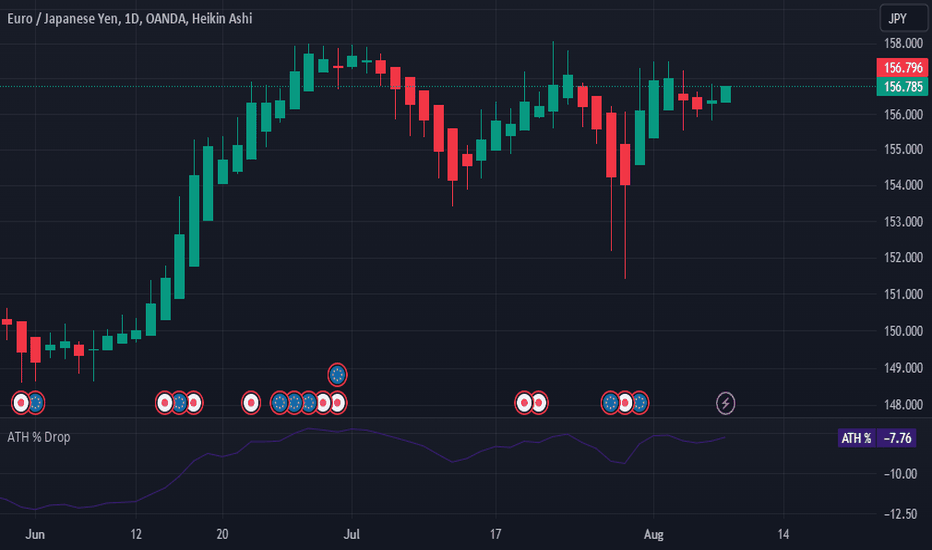
Task: Open the lone Japan flag event icon after June 20
Action: [x=251, y=403]
